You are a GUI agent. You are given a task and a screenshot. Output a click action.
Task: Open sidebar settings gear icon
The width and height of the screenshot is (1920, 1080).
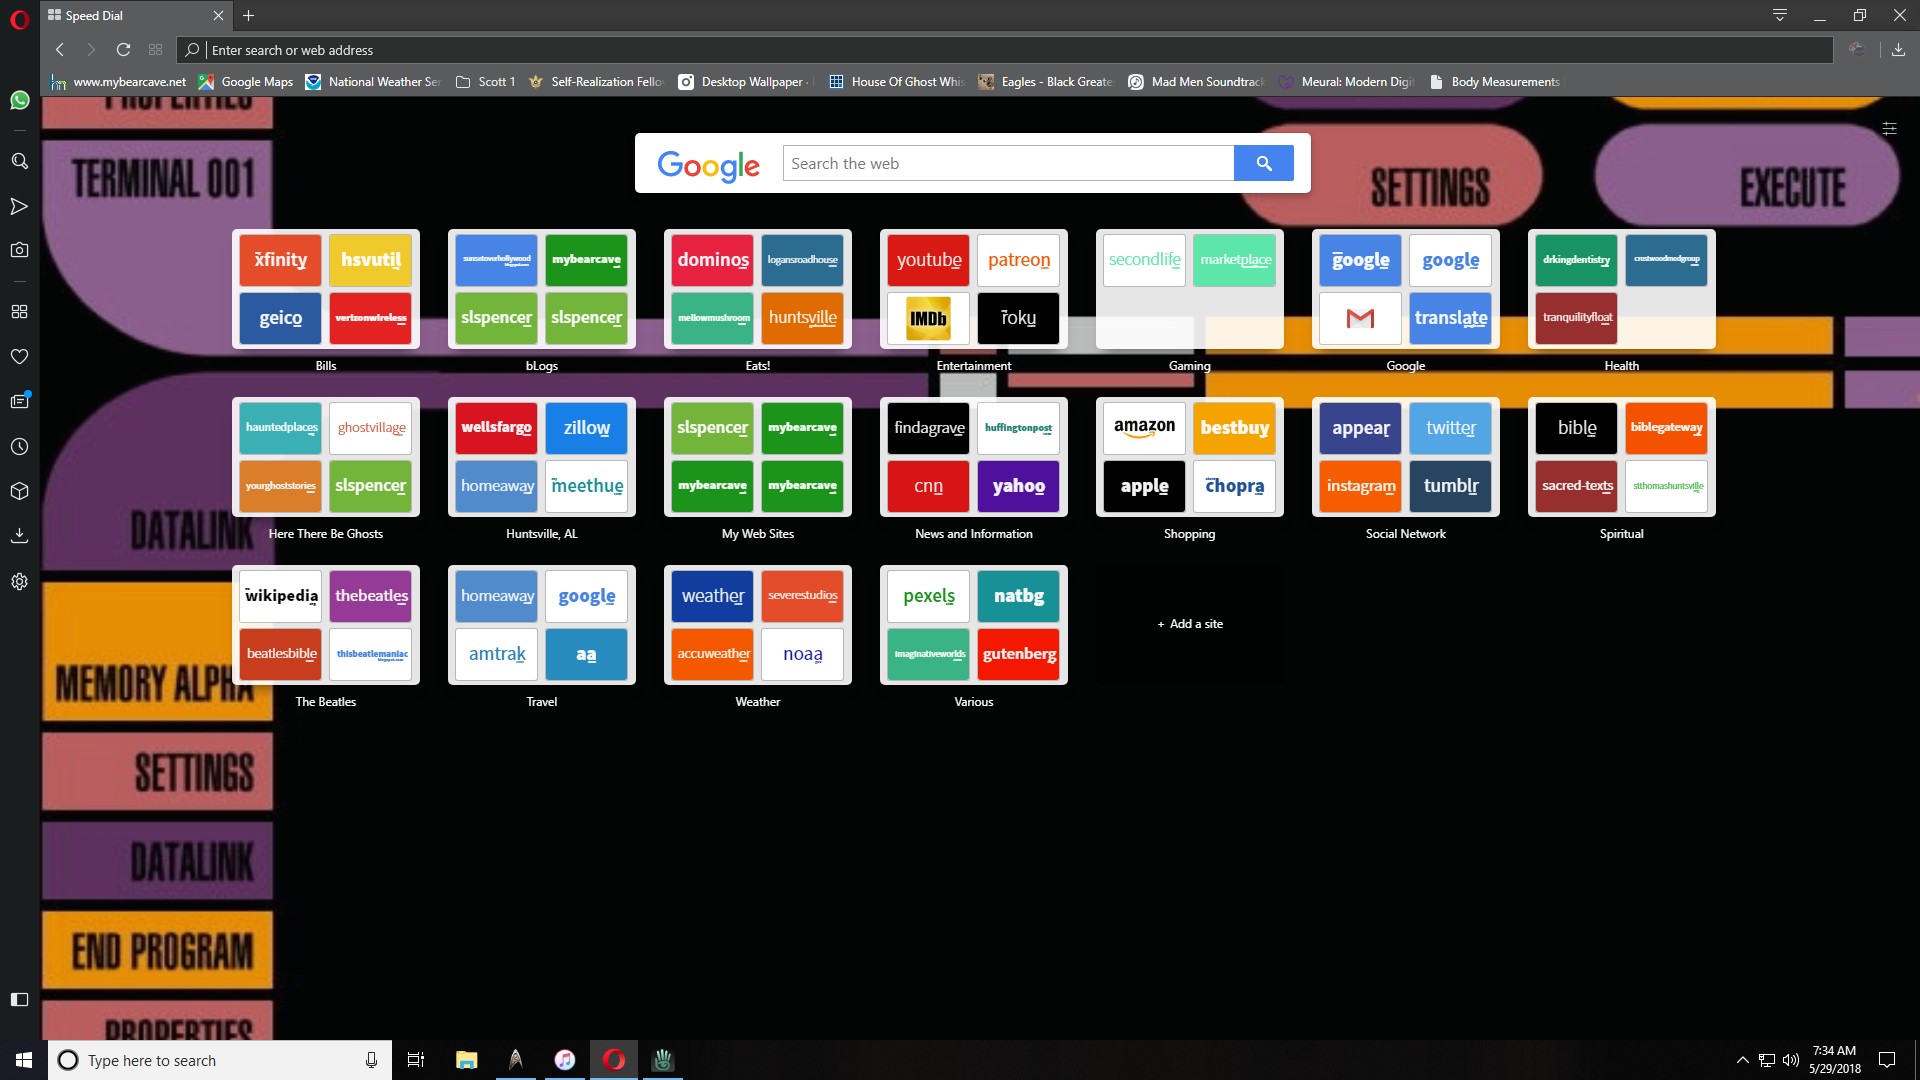pos(19,582)
